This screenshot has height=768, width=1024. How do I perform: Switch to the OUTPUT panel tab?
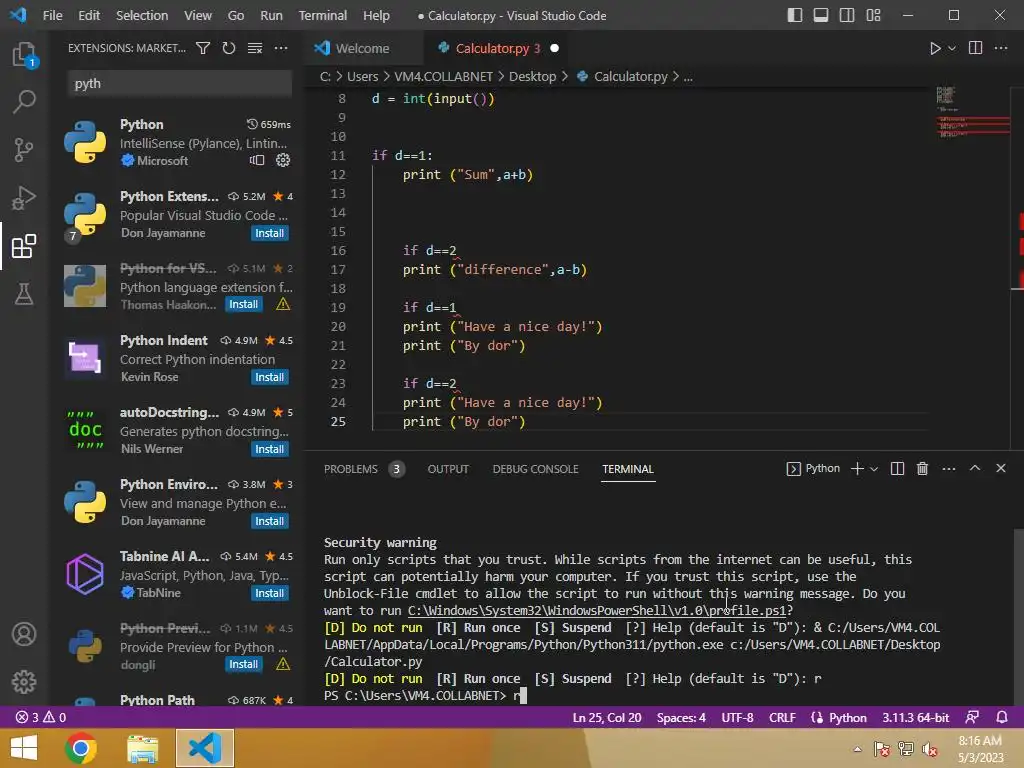448,469
